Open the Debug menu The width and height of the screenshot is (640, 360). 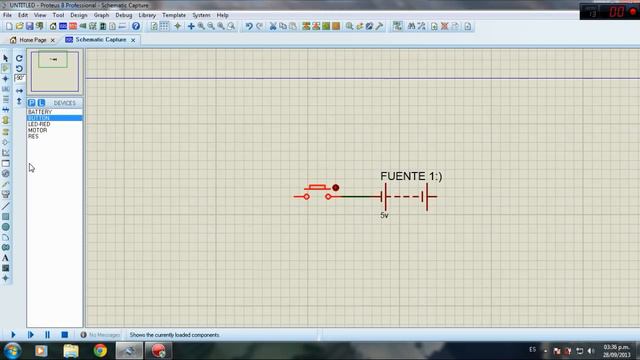(124, 15)
